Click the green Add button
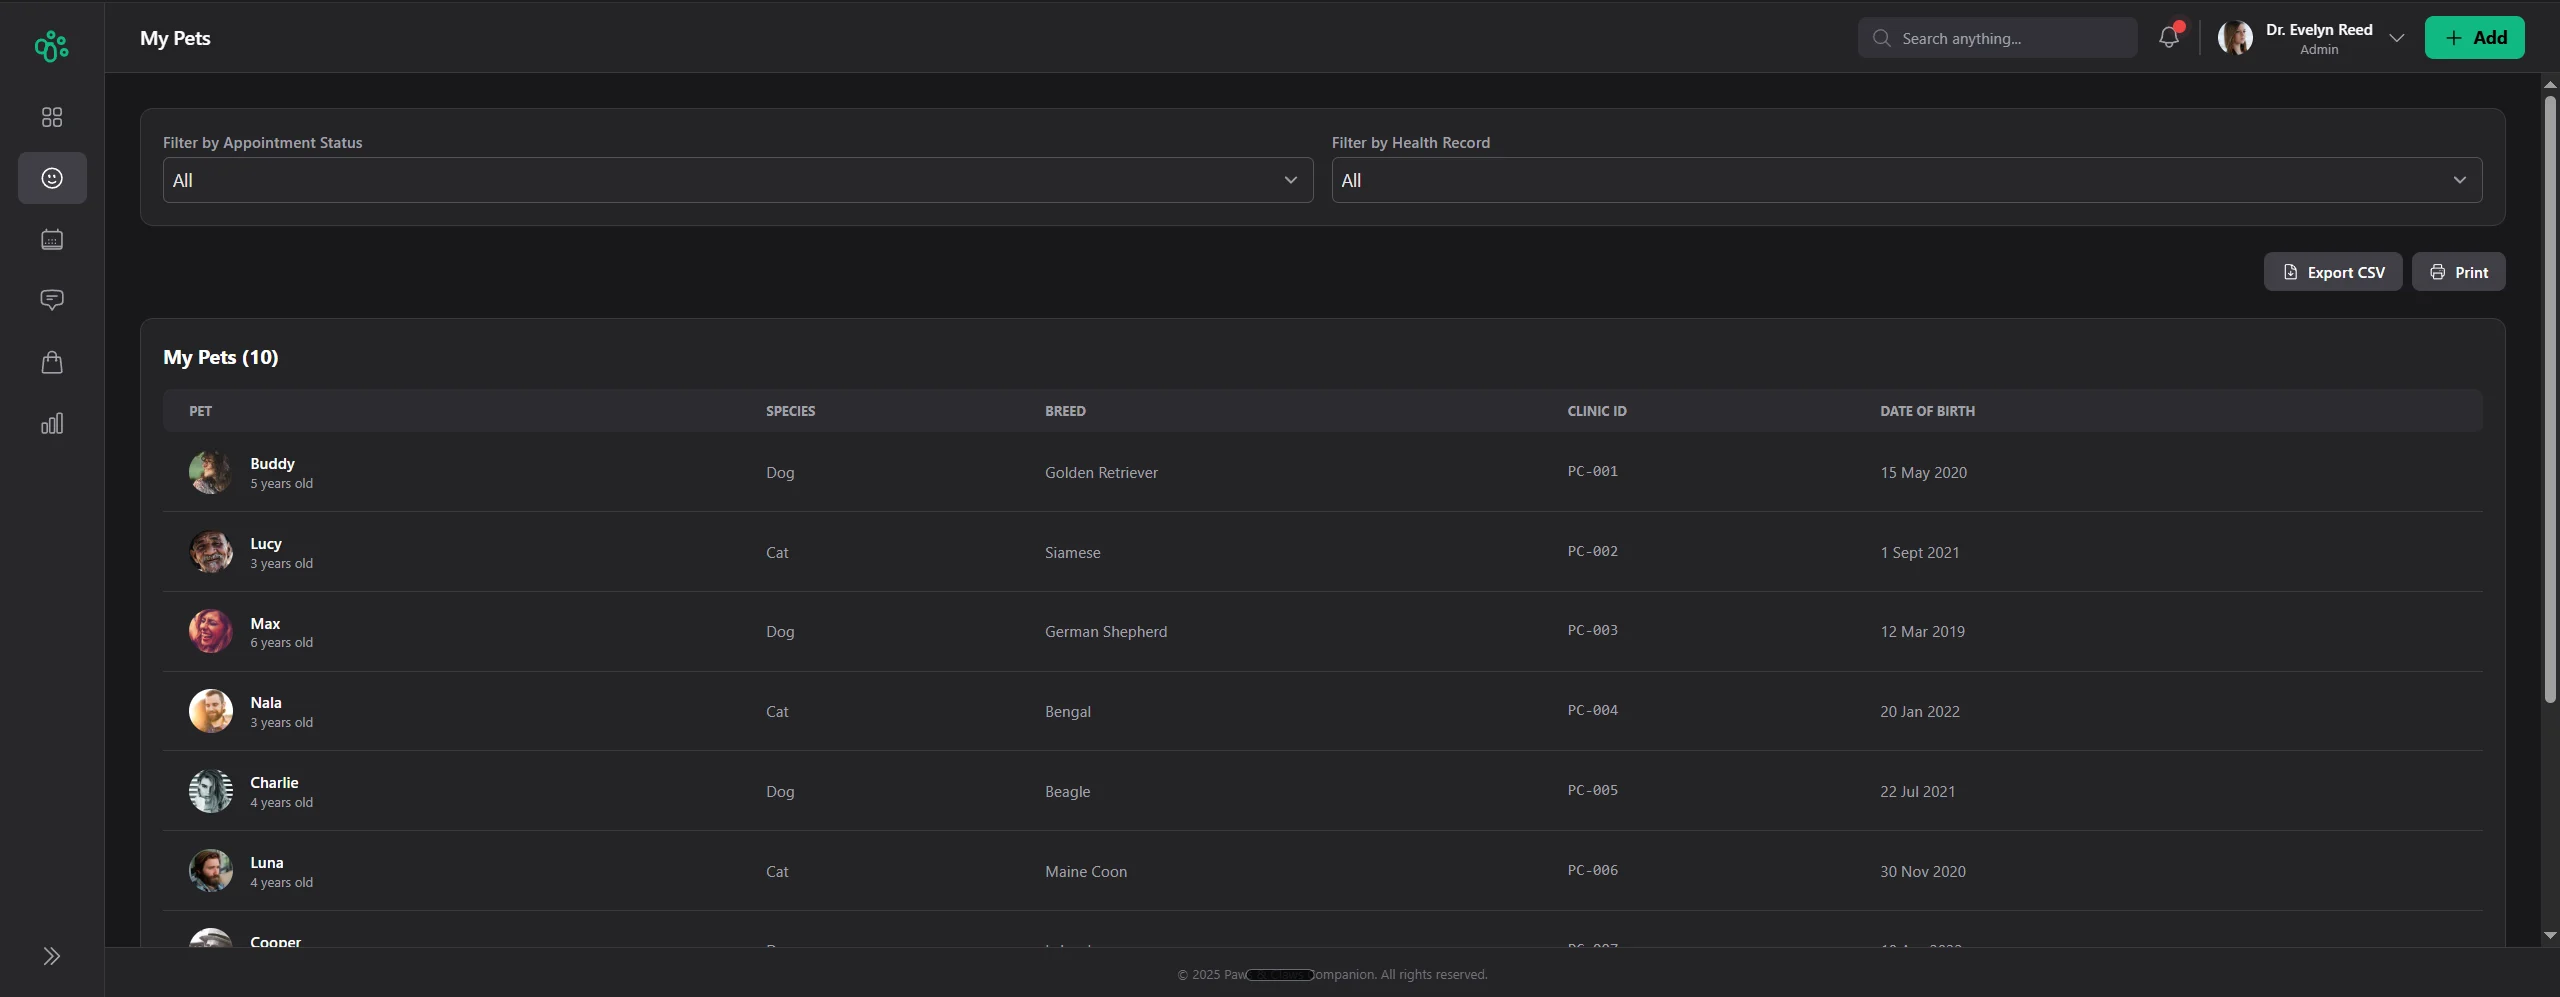2560x997 pixels. [2473, 38]
